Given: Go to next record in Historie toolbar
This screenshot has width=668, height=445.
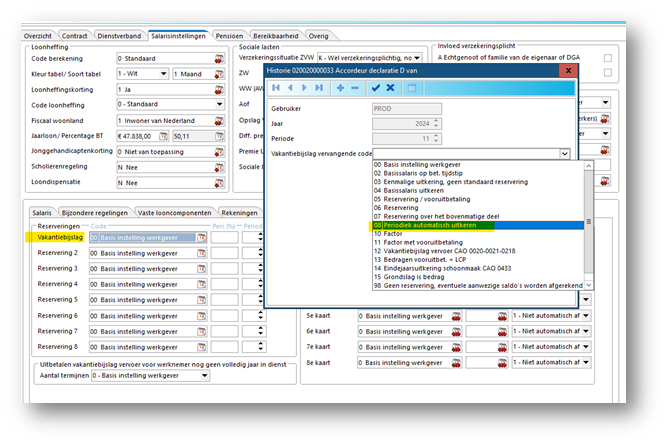Looking at the screenshot, I should point(304,88).
